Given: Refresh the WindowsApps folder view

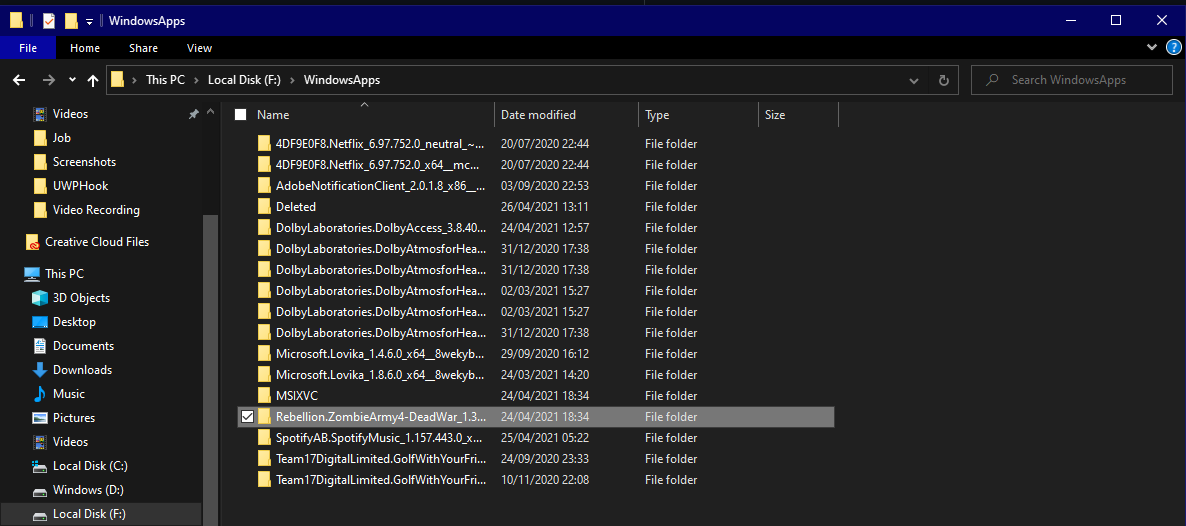Looking at the screenshot, I should tap(943, 79).
